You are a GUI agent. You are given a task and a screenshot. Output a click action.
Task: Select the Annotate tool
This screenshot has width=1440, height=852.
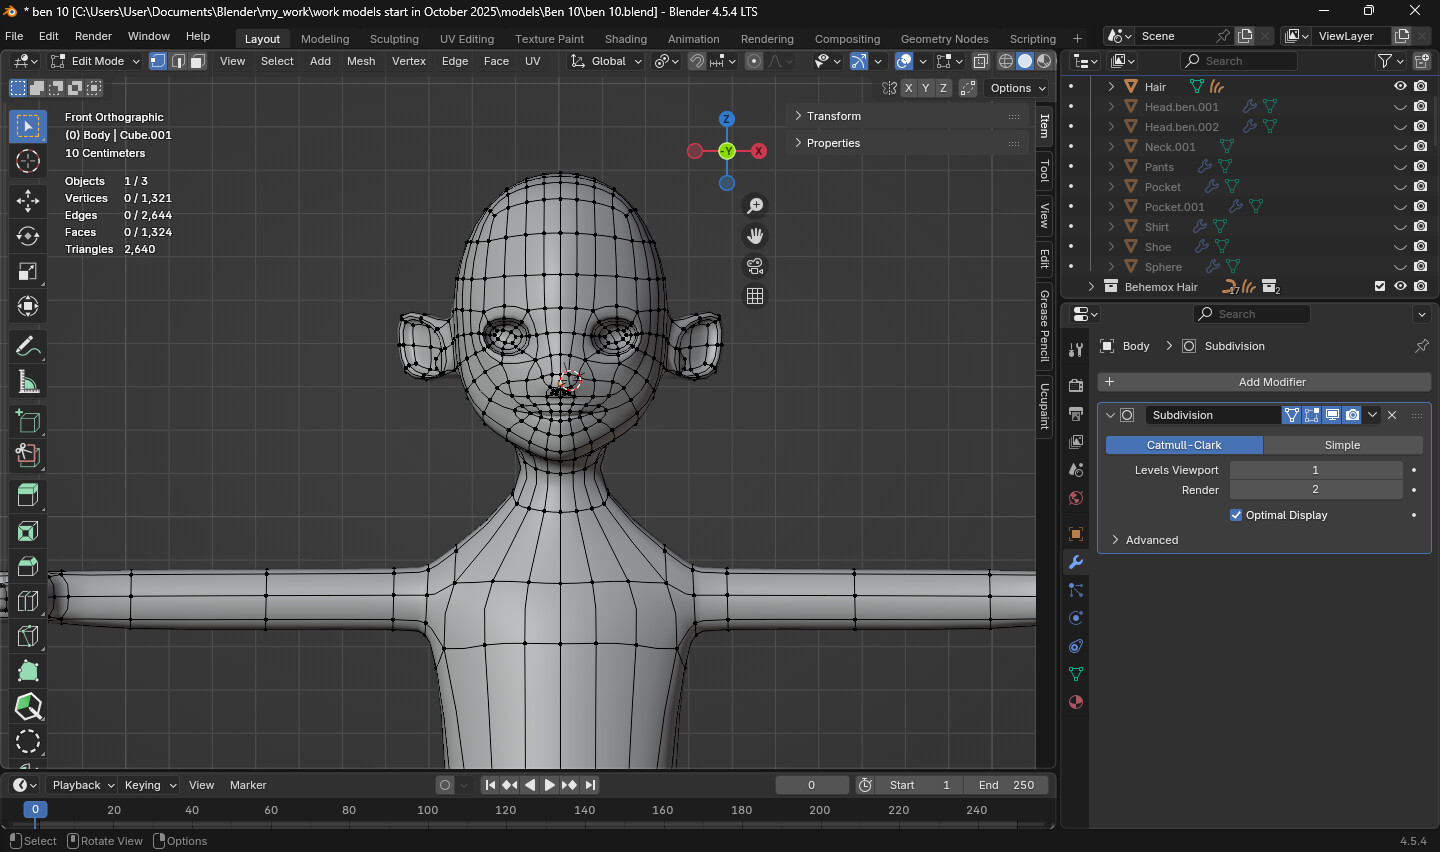[x=28, y=346]
